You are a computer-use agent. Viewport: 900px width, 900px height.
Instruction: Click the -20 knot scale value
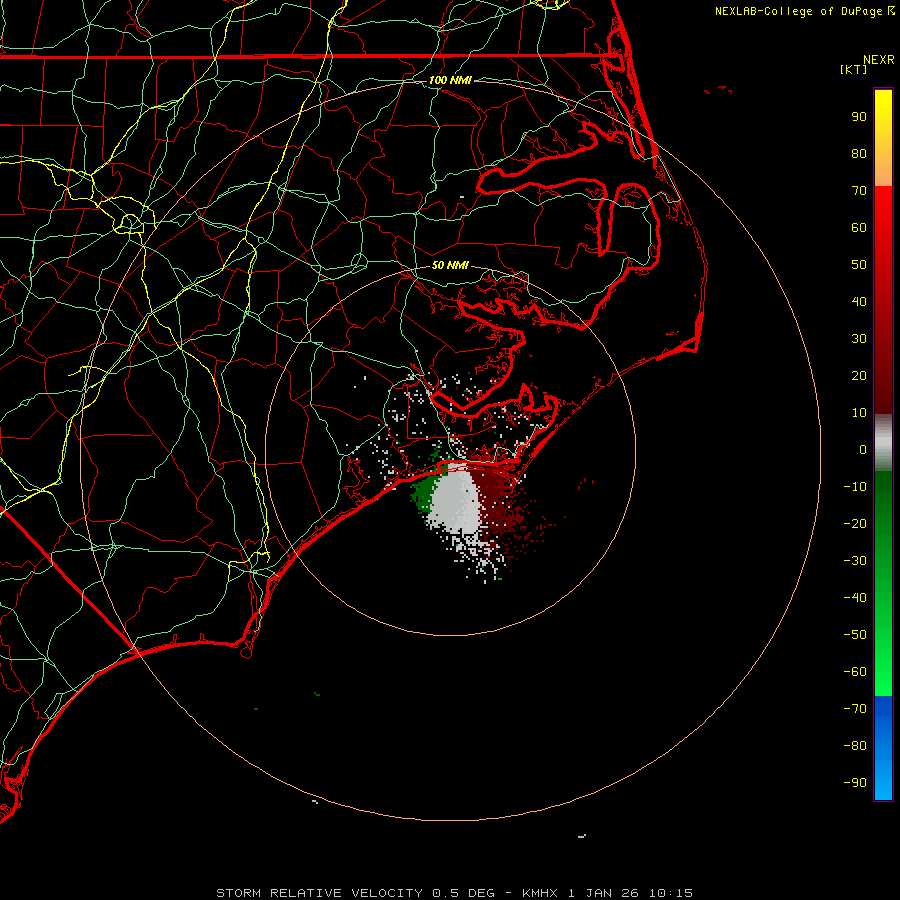[x=855, y=524]
